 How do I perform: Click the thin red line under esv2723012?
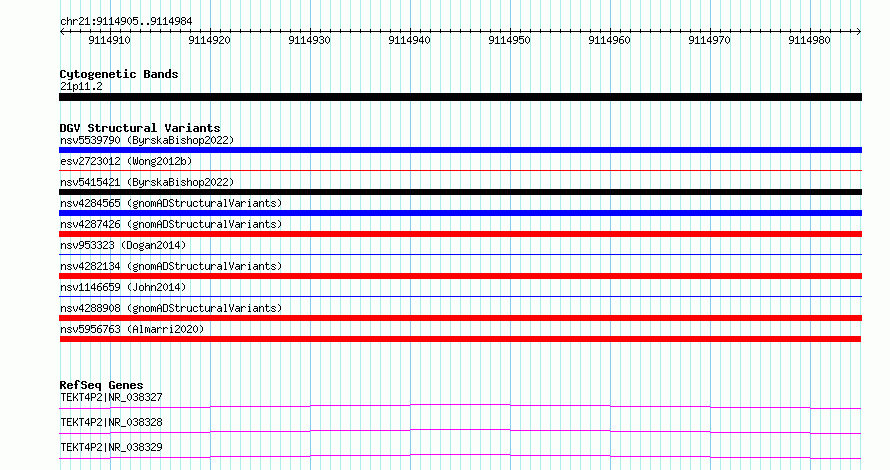[460, 170]
